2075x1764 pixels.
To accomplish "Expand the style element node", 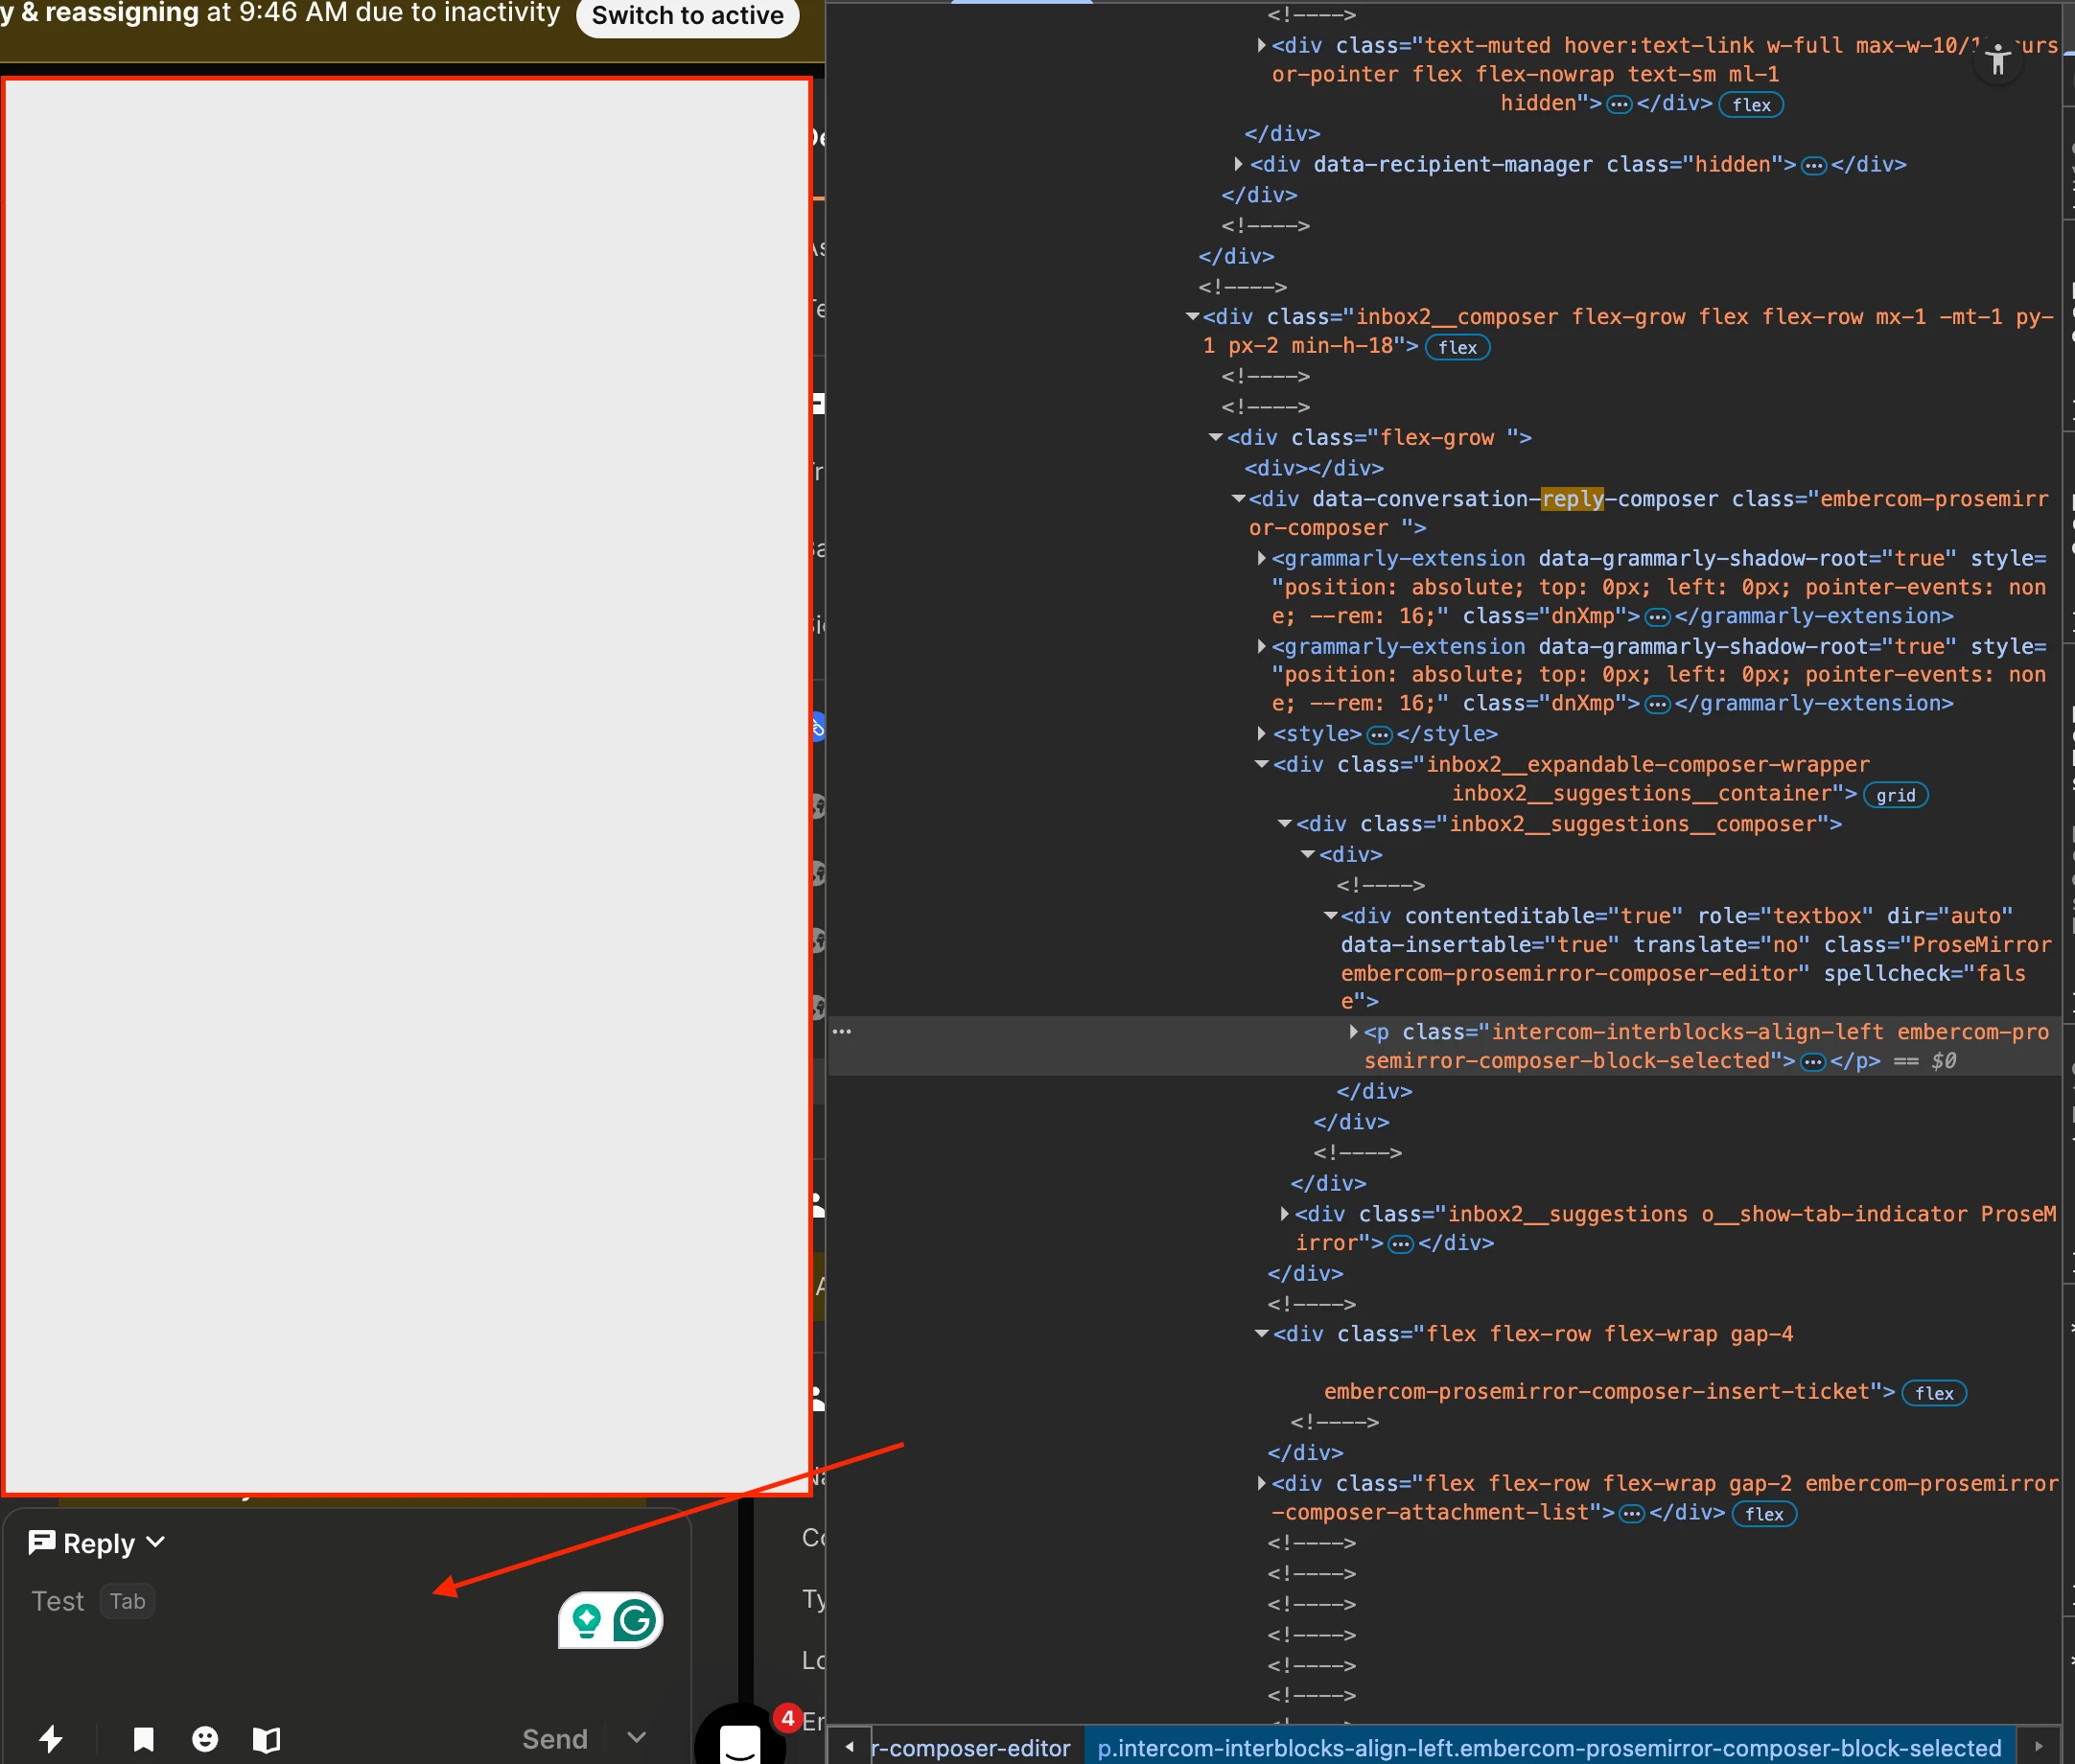I will pos(1262,734).
